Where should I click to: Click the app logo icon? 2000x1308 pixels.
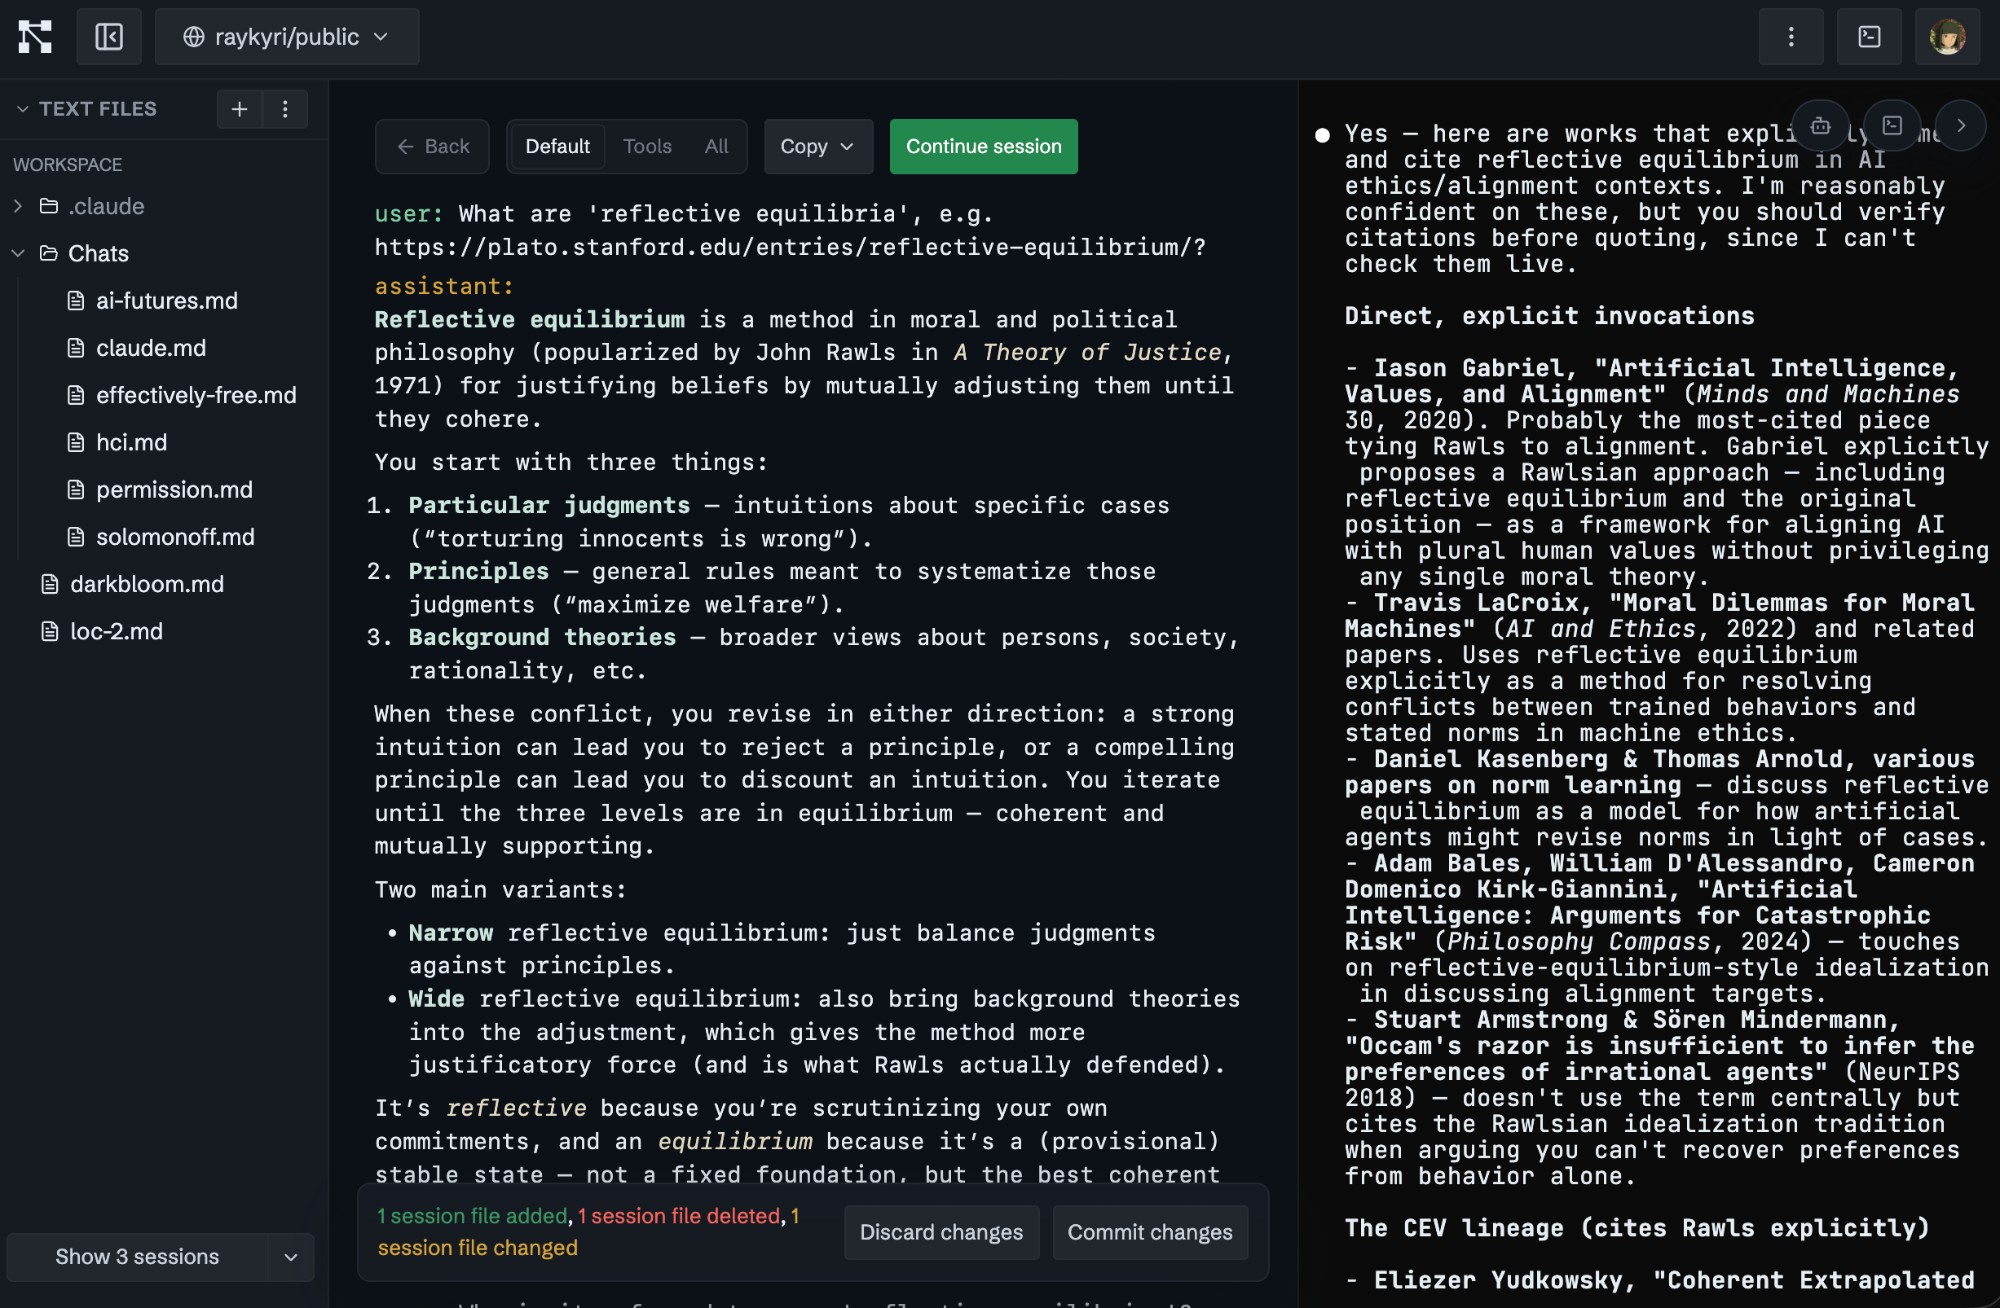click(x=35, y=37)
